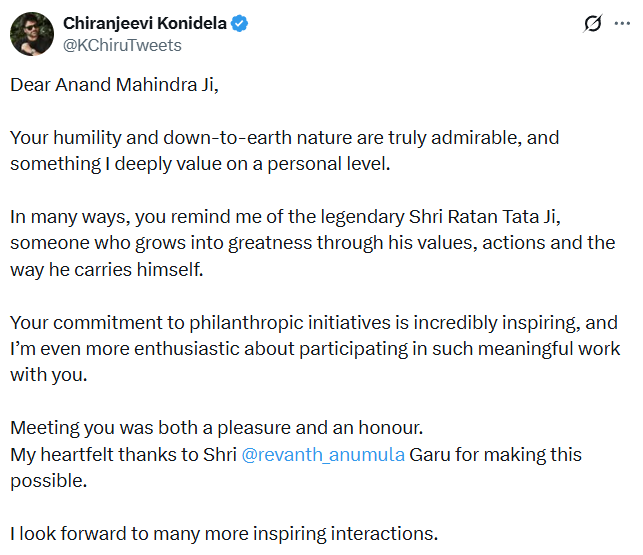Click the Grok icon in the tweet header
Screen dimensions: 643x555
[592, 23]
